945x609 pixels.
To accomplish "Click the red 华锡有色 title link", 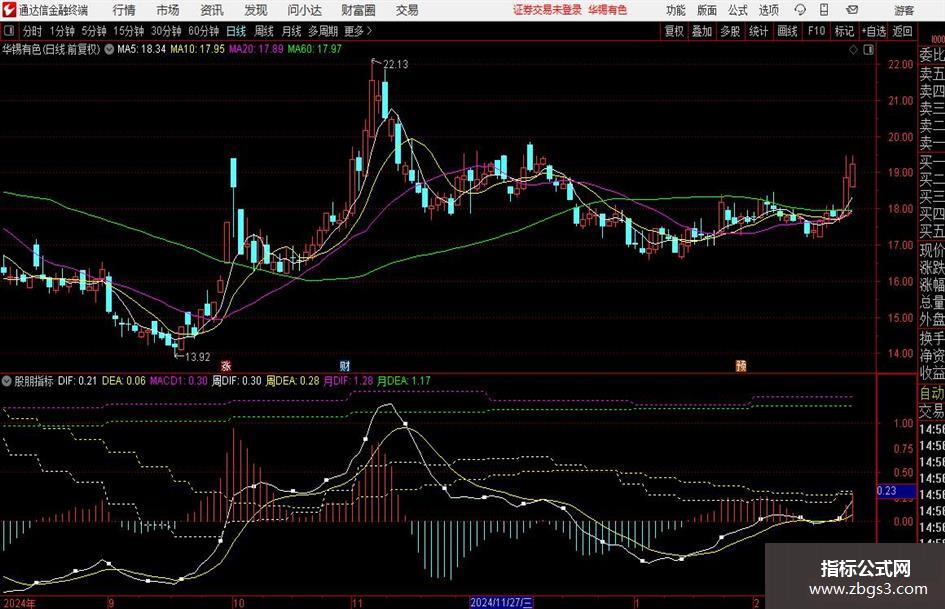I will 608,10.
